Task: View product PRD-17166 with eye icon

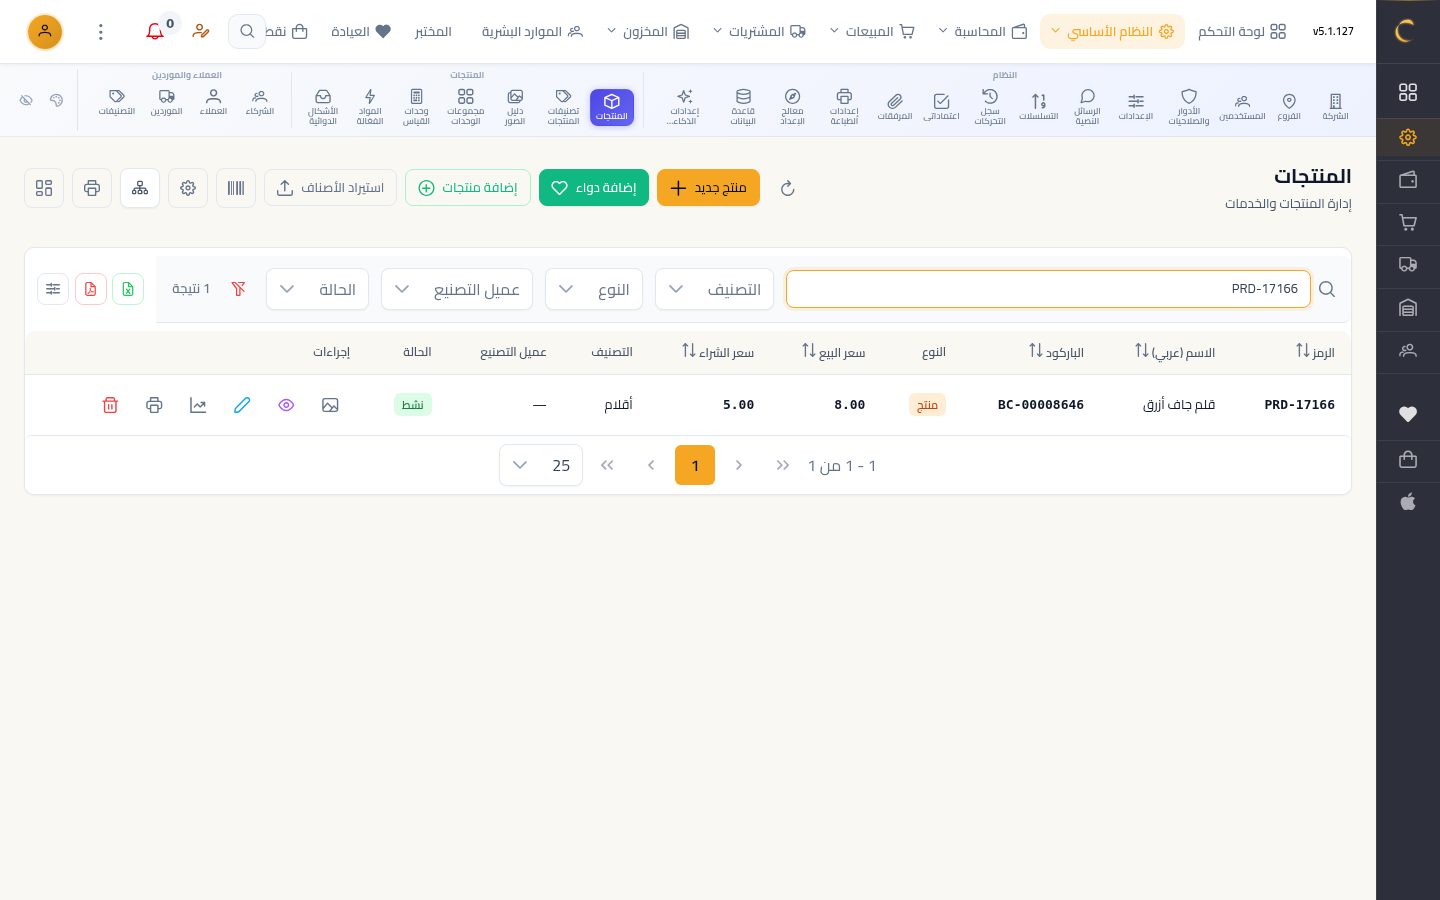Action: (x=286, y=405)
